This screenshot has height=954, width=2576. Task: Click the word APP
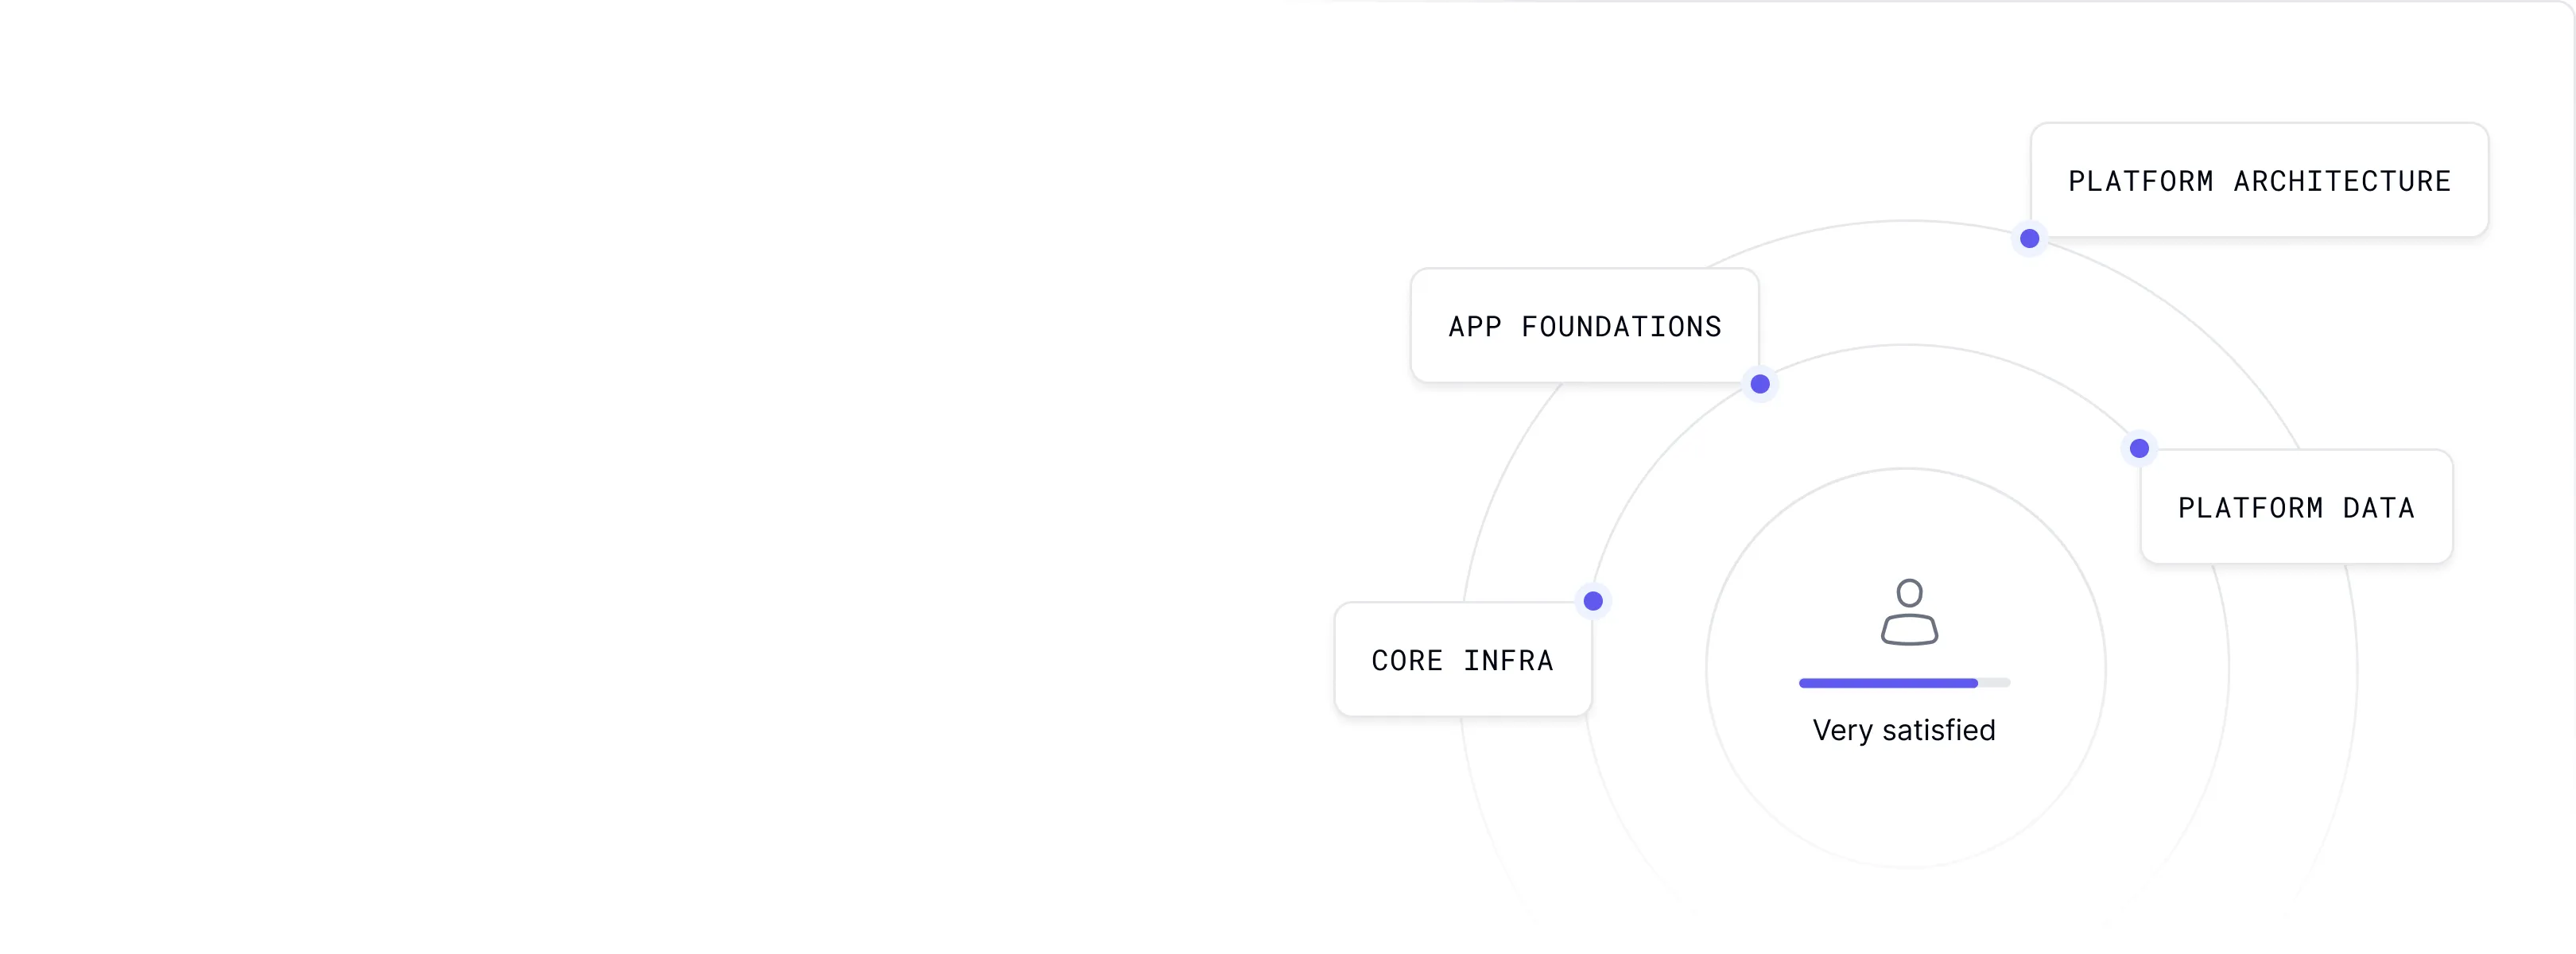pyautogui.click(x=1474, y=327)
